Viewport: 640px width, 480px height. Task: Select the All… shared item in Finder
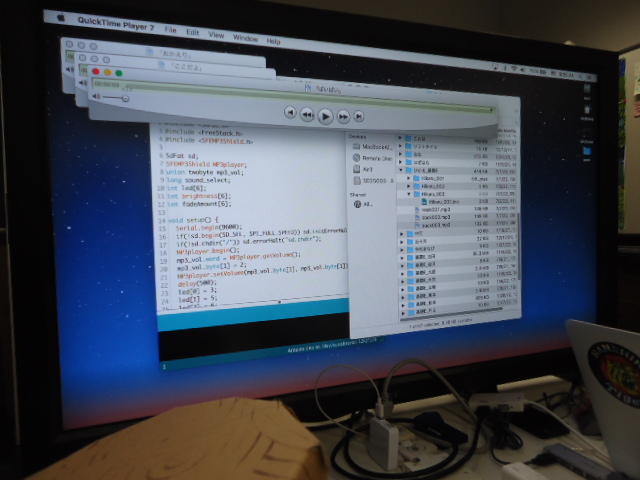[363, 204]
